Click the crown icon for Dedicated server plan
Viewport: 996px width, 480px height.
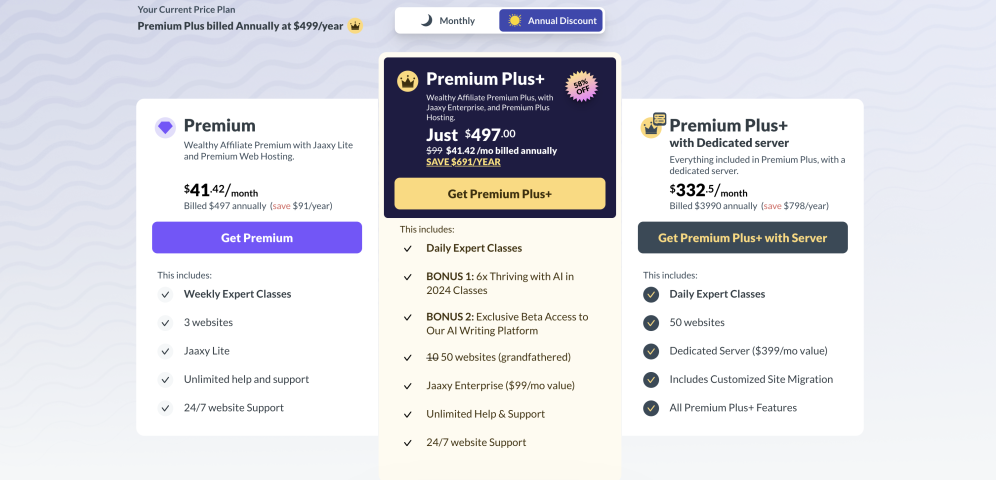pos(653,125)
